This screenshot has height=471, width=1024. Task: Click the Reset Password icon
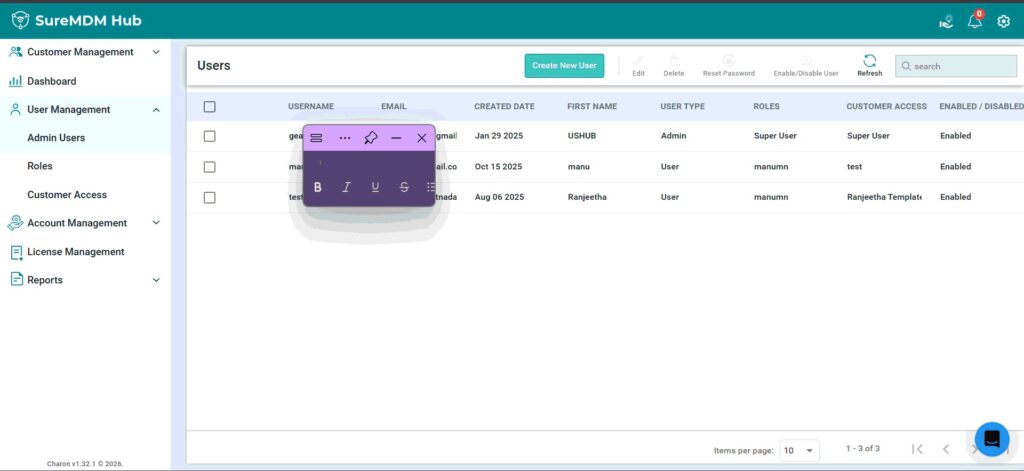(x=729, y=61)
